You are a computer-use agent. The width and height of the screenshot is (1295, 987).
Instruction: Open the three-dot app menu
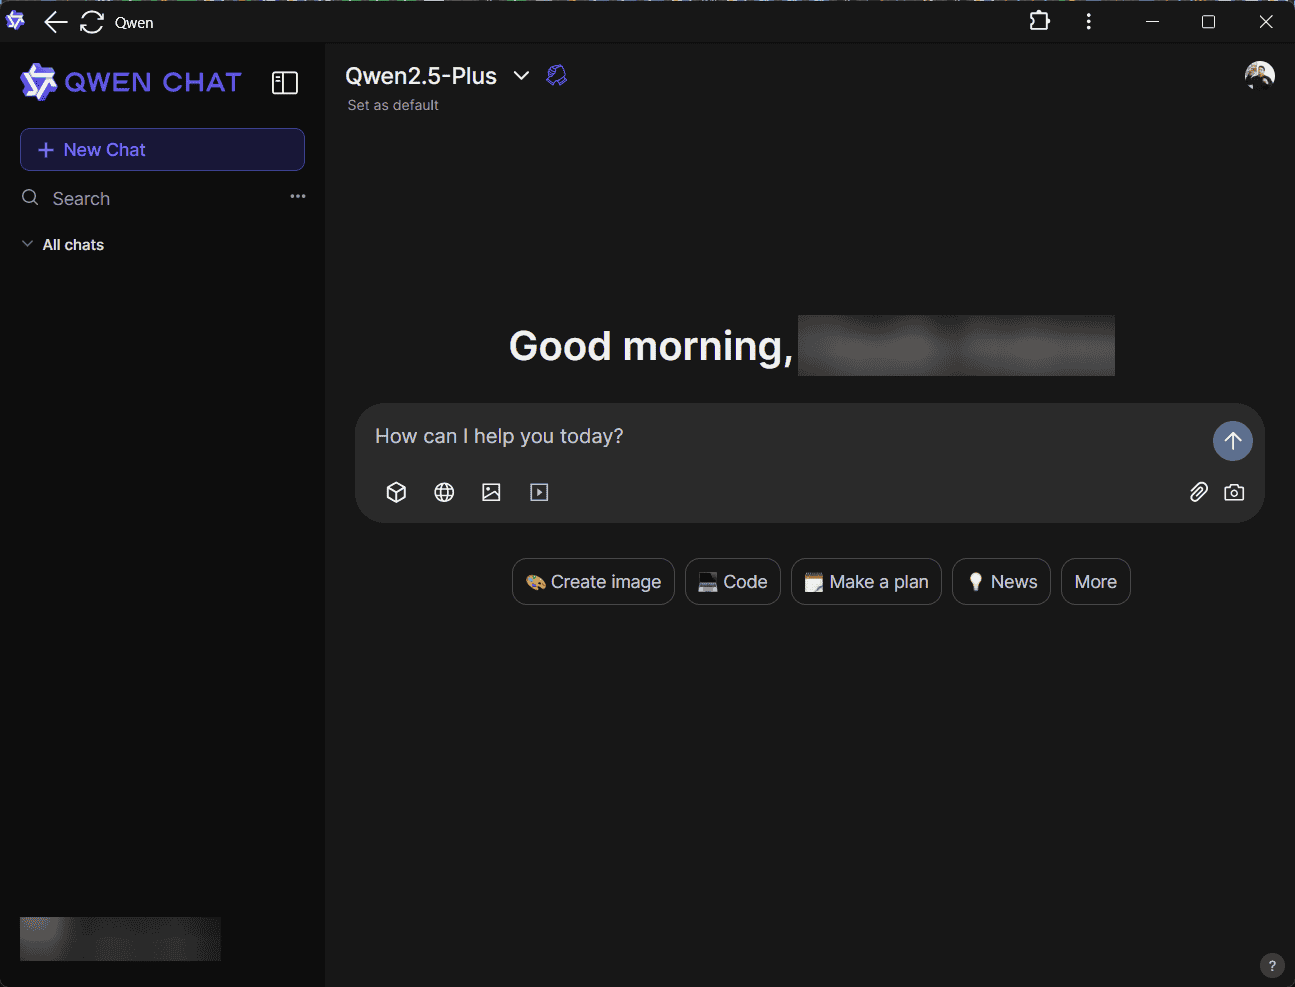[x=1089, y=21]
